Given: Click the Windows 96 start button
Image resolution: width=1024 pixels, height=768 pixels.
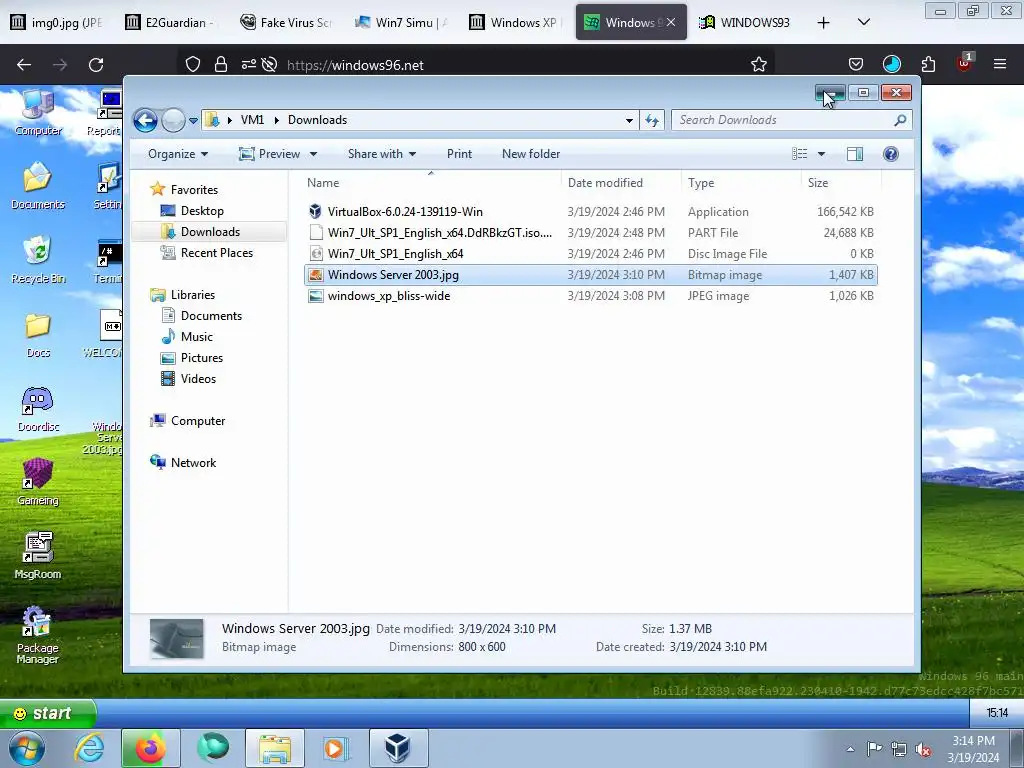Looking at the screenshot, I should 48,713.
